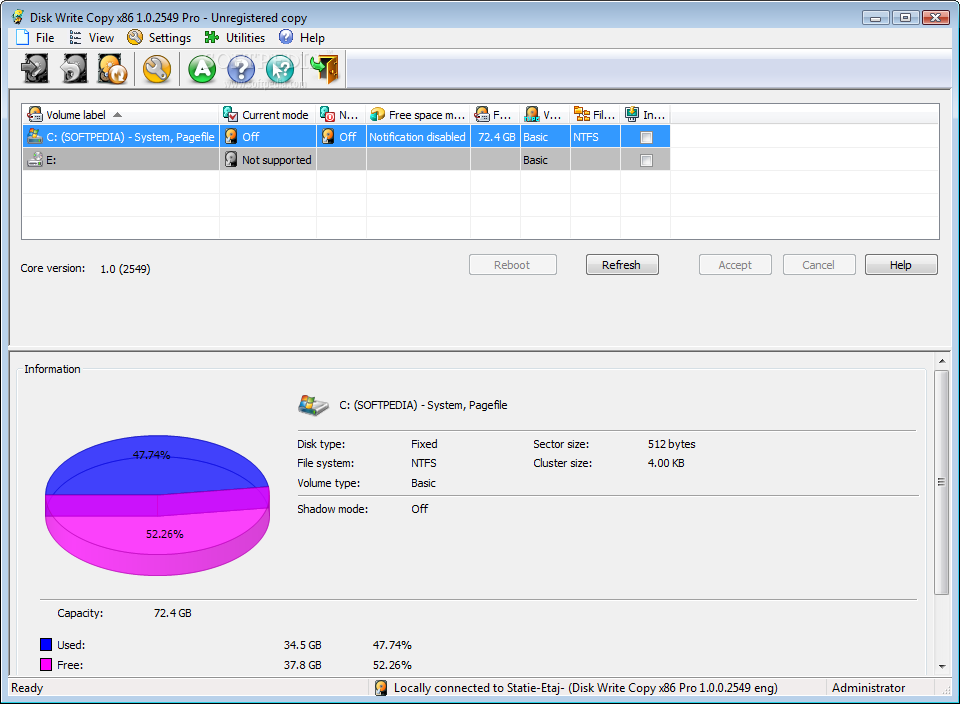Click the magenta Free legend swatch
The width and height of the screenshot is (960, 704).
[46, 665]
